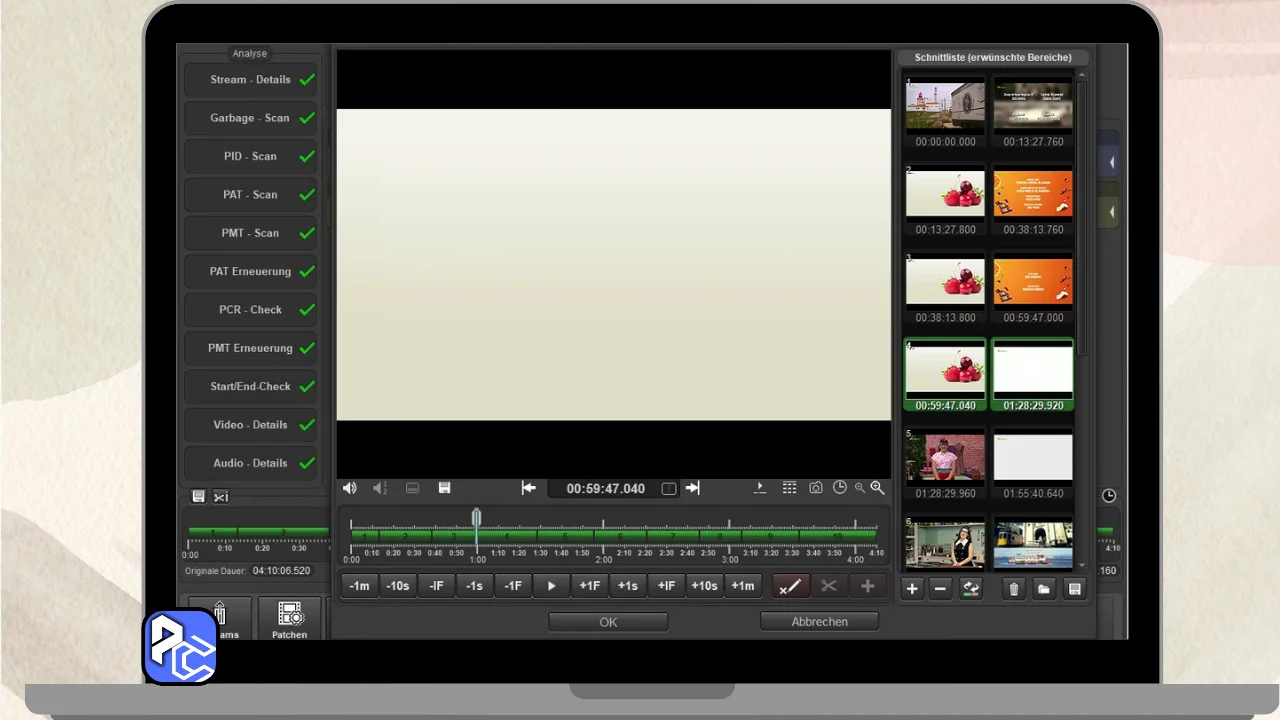1280x720 pixels.
Task: Click the speaker volume icon under the preview
Action: tap(349, 488)
